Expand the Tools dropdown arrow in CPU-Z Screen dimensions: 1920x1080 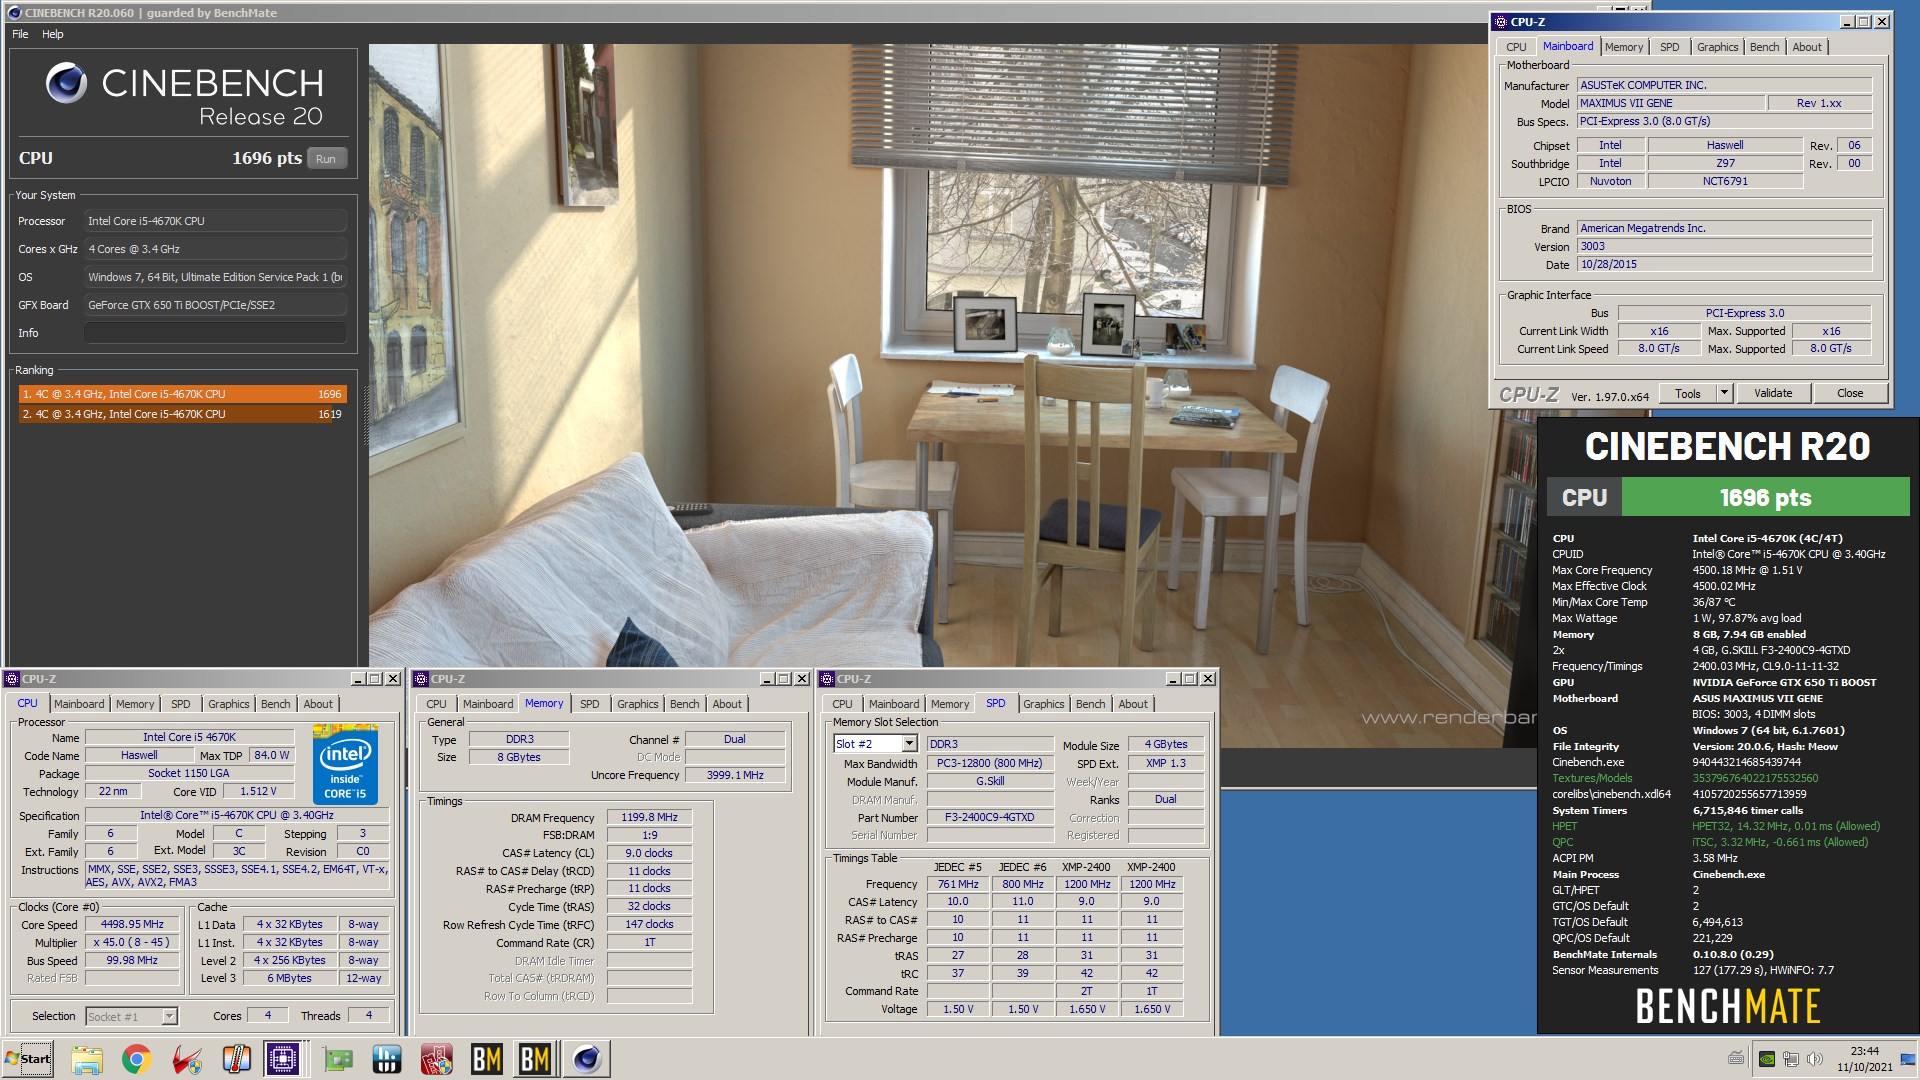tap(1724, 393)
